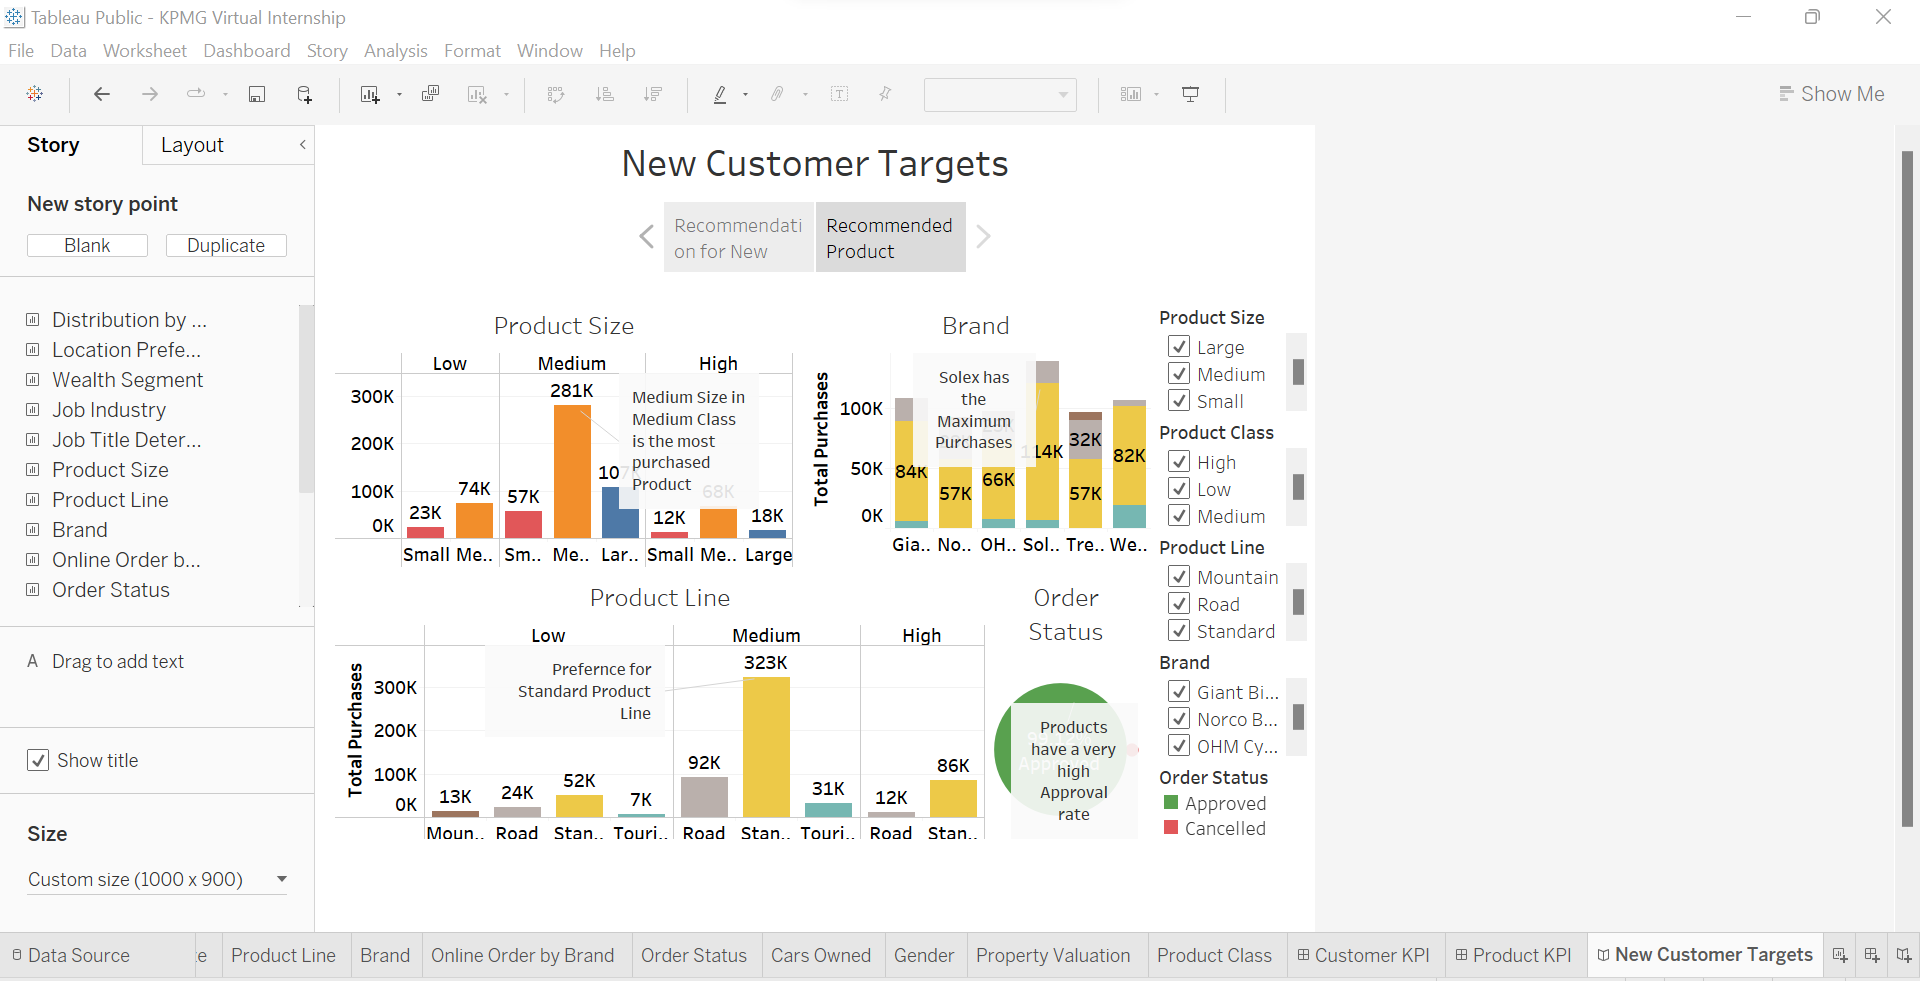Open the Worksheet menu
The width and height of the screenshot is (1920, 981).
point(145,51)
